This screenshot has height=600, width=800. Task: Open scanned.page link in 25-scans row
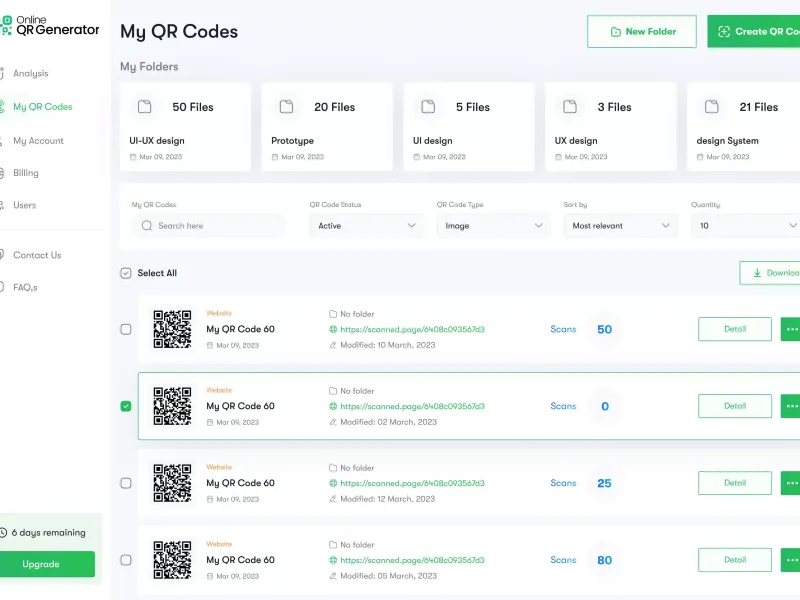click(412, 483)
